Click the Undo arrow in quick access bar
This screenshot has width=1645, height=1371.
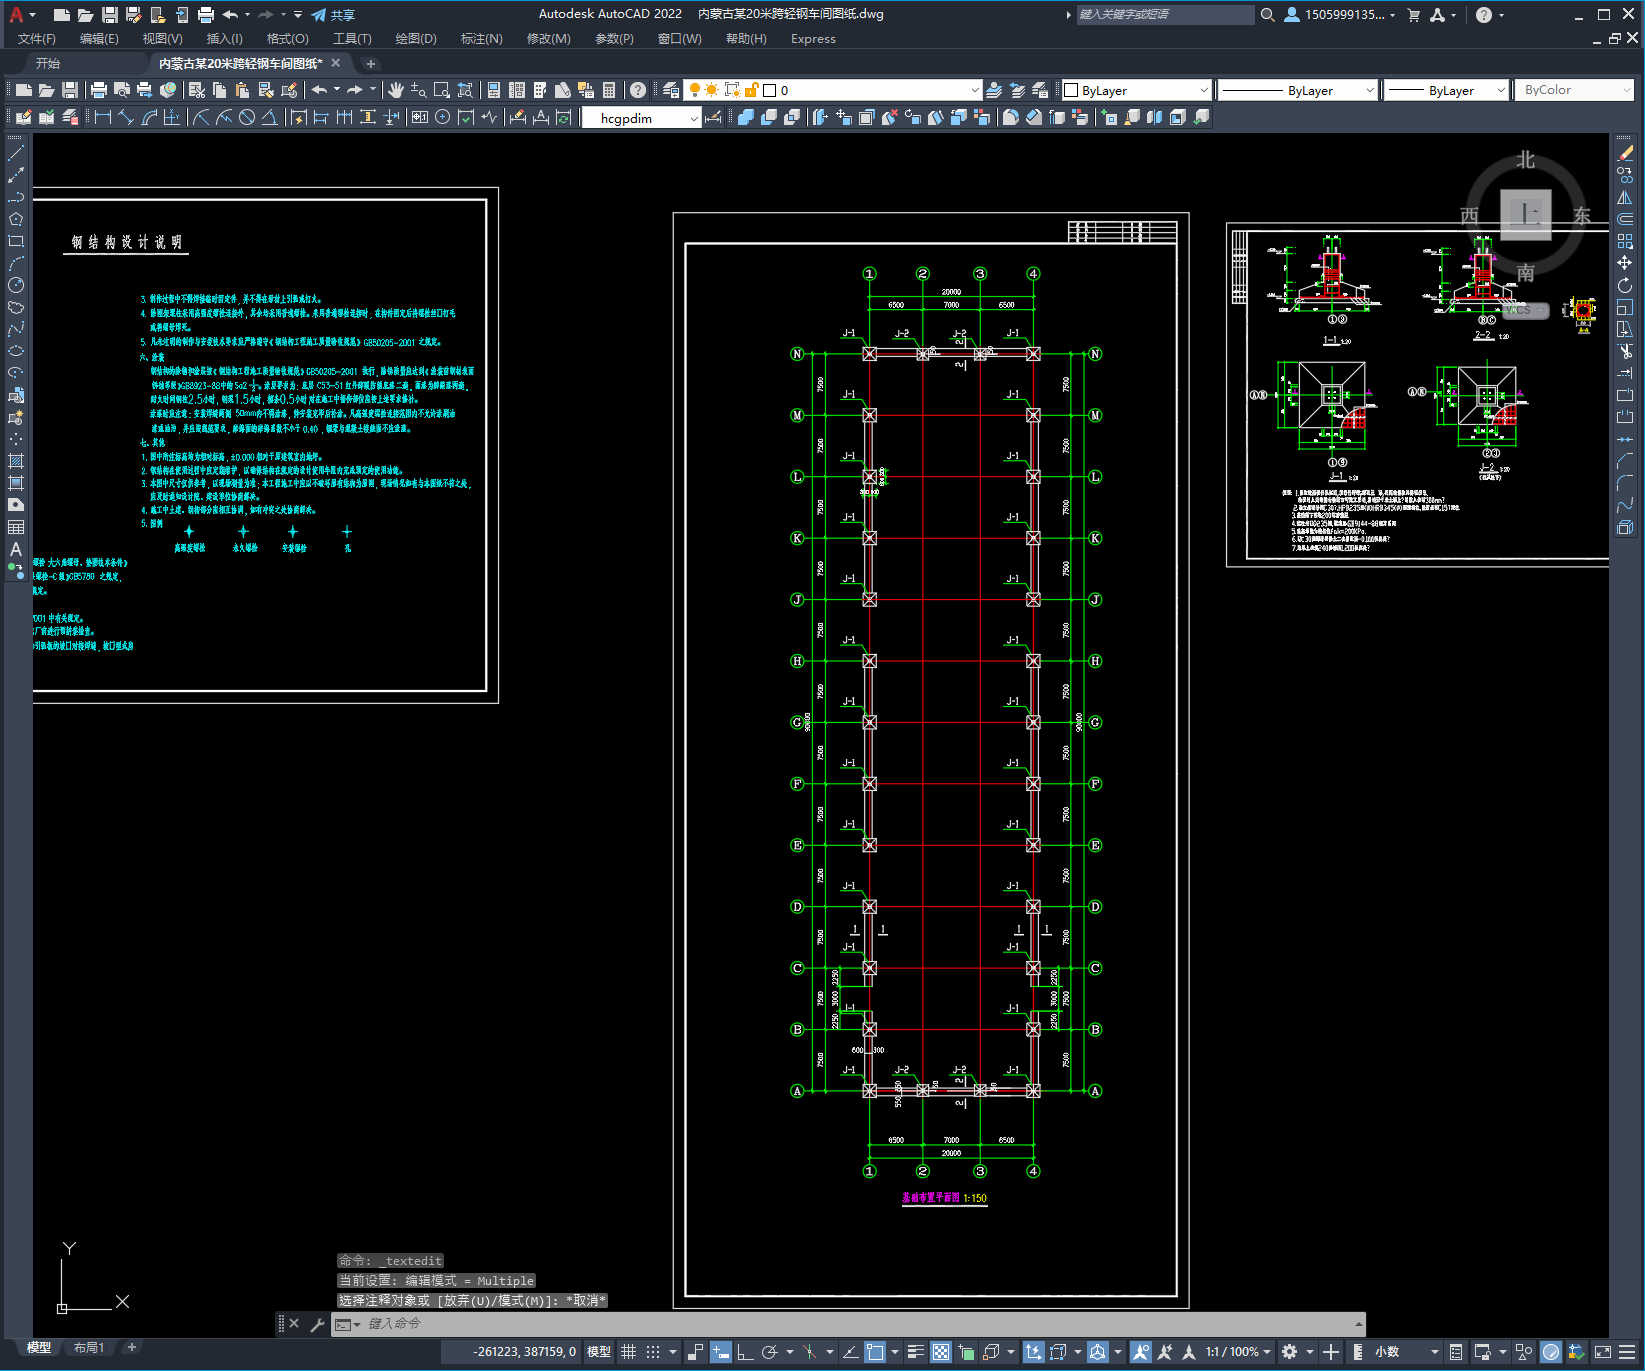click(x=230, y=14)
